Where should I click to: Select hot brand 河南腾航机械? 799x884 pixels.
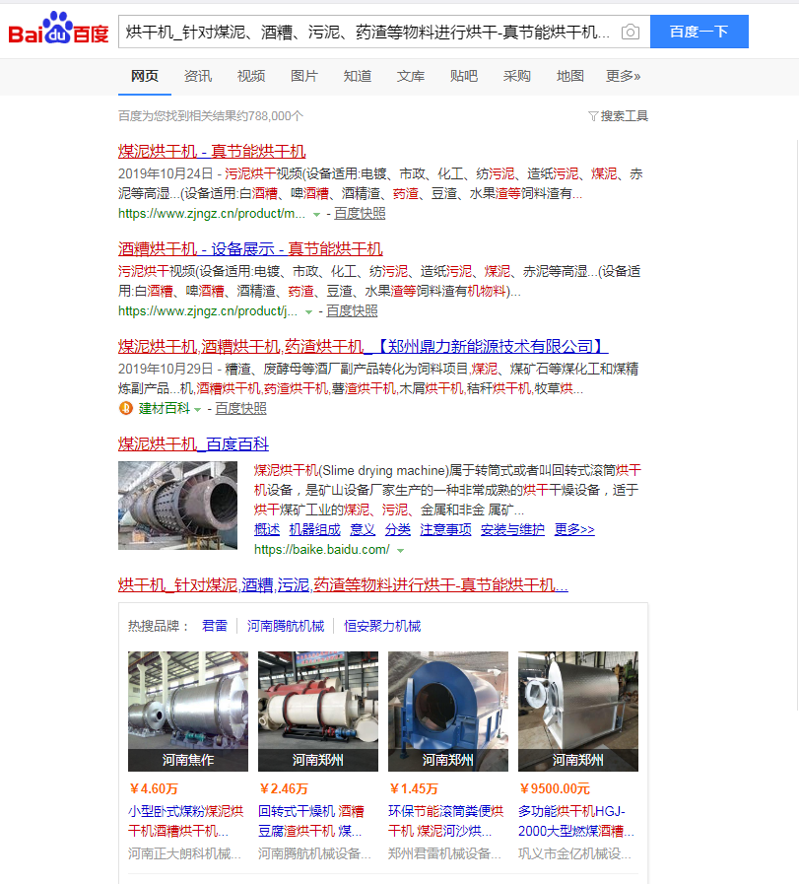[x=285, y=626]
